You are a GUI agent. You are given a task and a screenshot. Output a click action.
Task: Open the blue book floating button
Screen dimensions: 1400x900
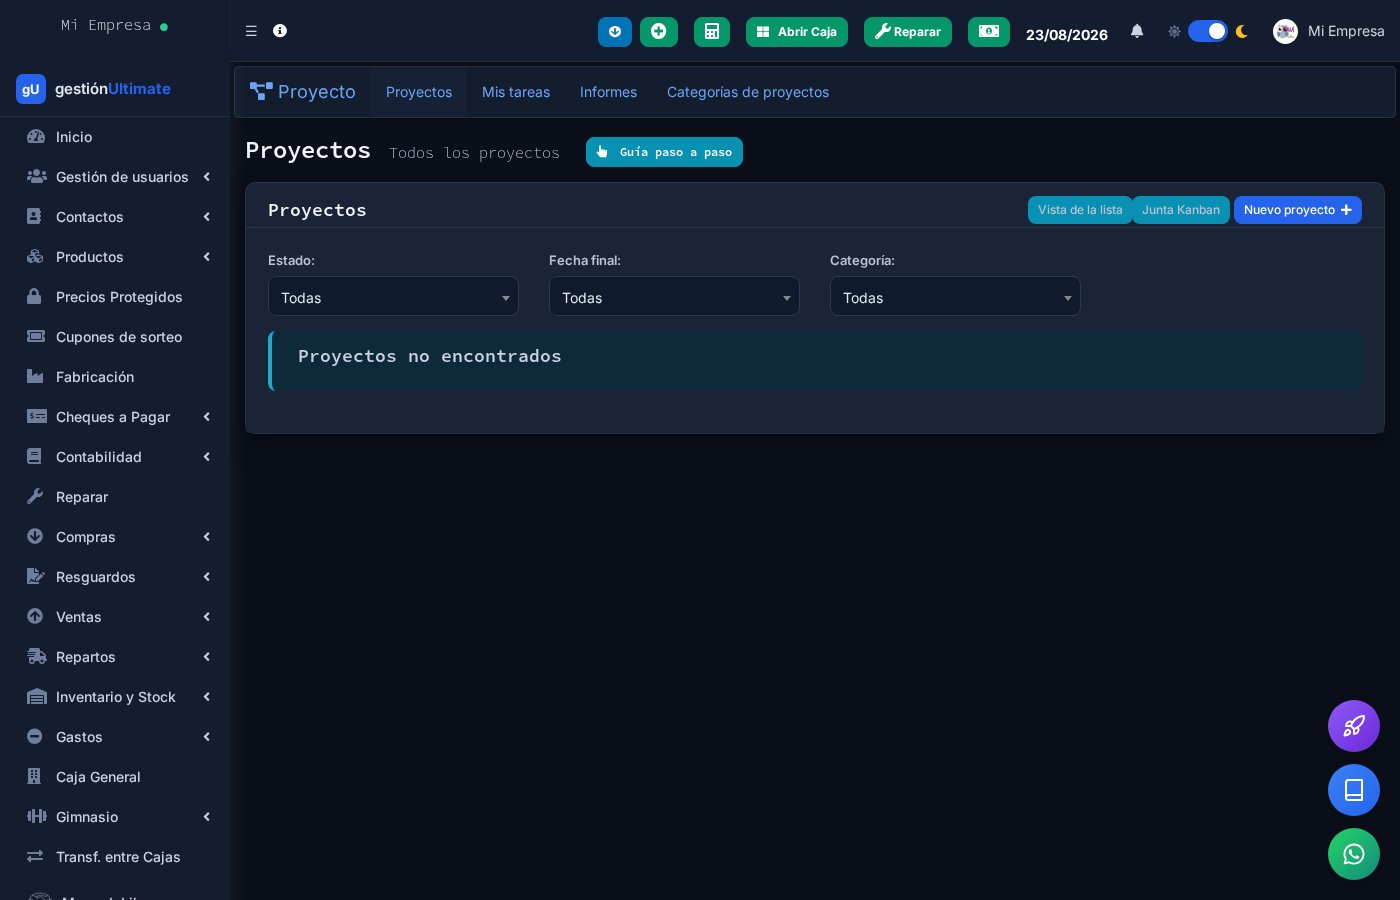click(1354, 790)
